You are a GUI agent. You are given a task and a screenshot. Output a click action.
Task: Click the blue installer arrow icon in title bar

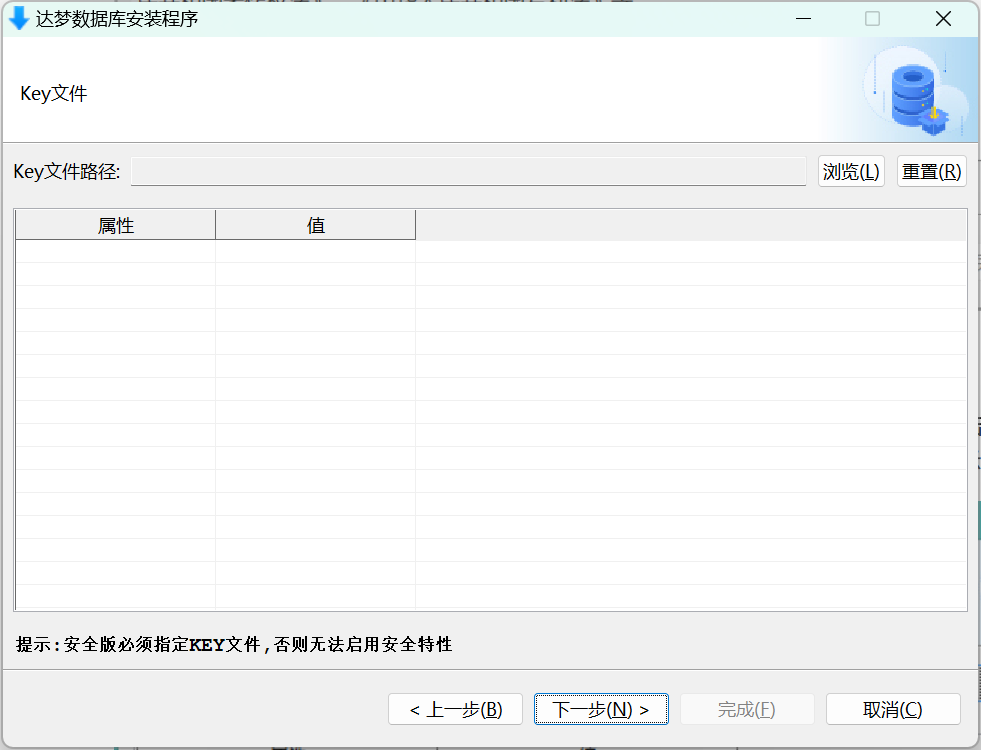(19, 19)
